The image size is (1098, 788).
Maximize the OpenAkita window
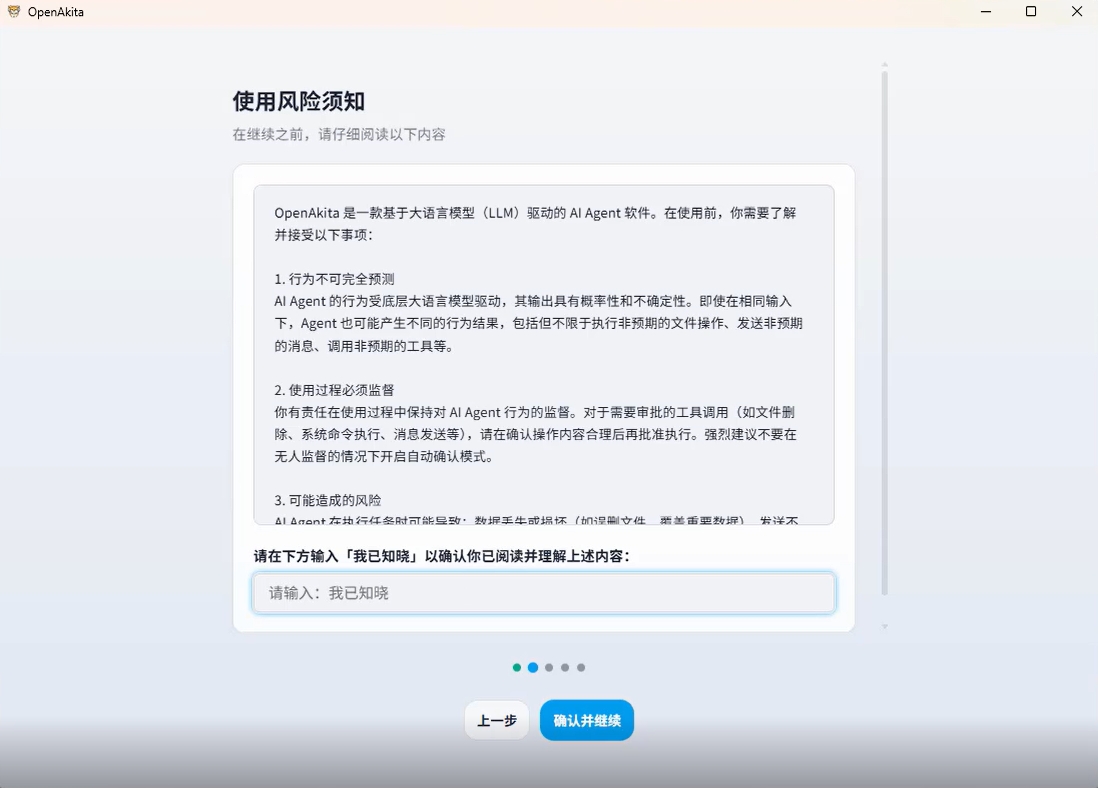pyautogui.click(x=1031, y=12)
